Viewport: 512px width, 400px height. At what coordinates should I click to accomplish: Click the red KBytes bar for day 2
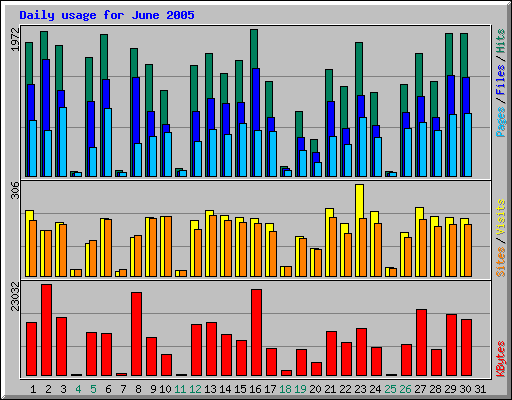click(x=47, y=330)
